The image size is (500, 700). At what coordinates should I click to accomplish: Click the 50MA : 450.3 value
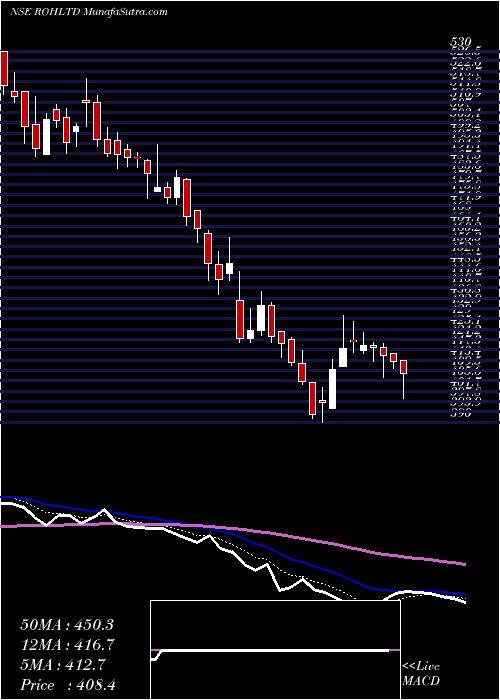[67, 625]
